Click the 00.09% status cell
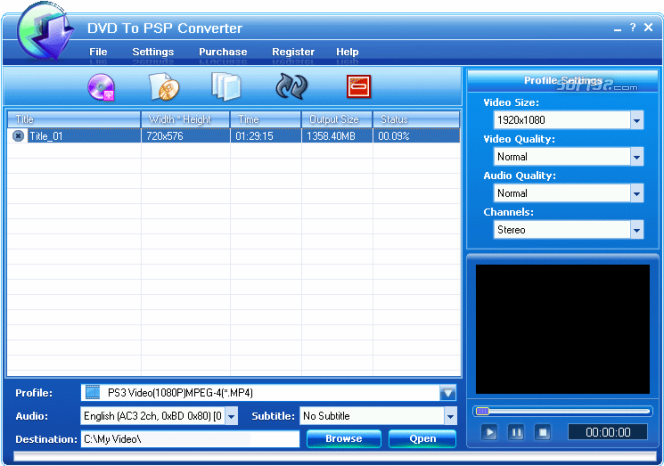664x466 pixels. point(416,136)
